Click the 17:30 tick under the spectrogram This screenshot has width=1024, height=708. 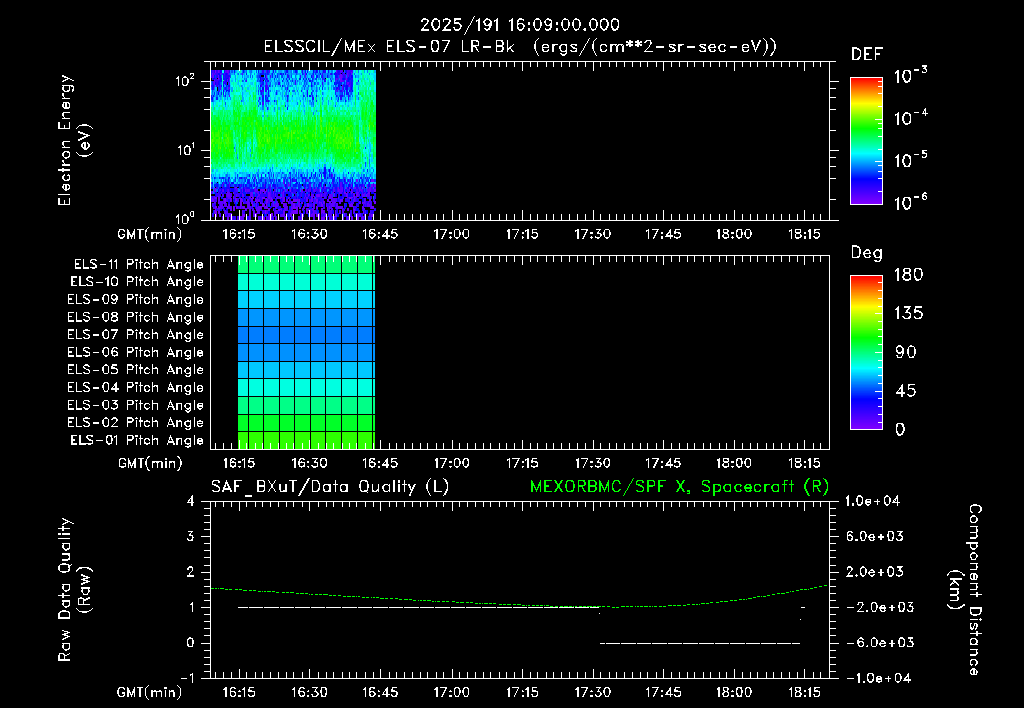pyautogui.click(x=592, y=234)
